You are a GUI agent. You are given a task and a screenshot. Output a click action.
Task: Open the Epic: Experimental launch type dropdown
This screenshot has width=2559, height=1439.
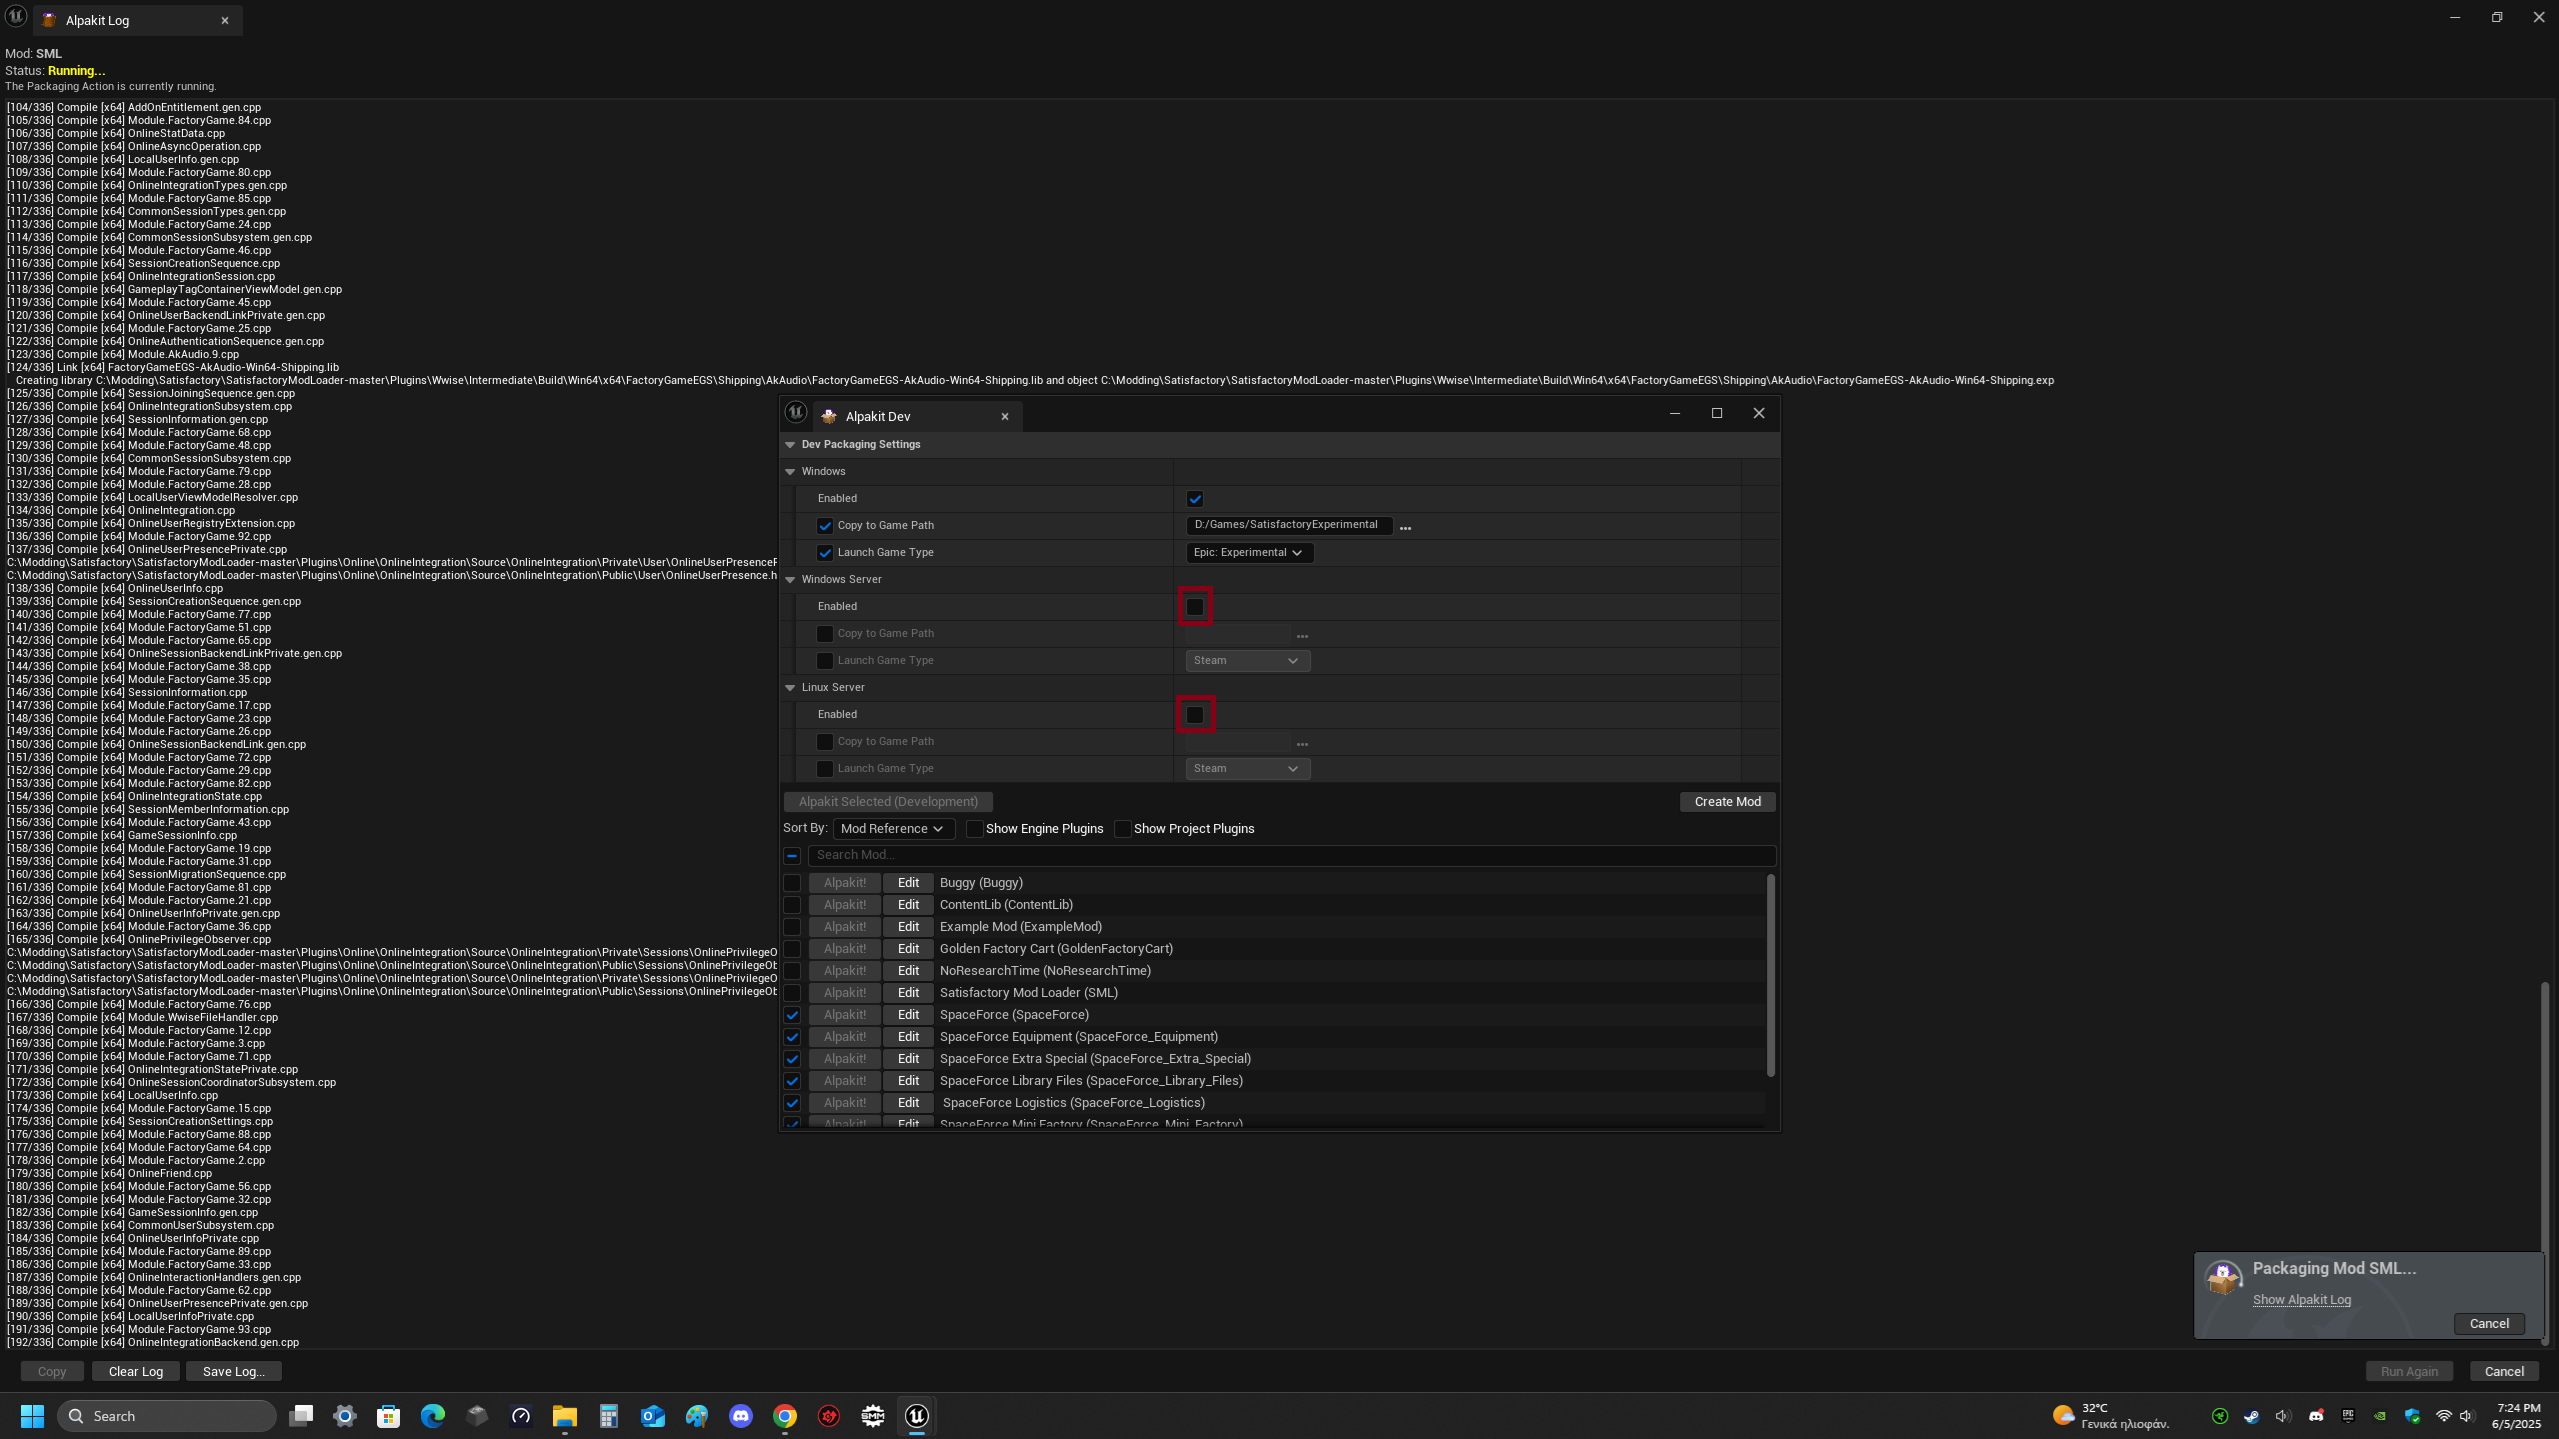[x=1248, y=553]
